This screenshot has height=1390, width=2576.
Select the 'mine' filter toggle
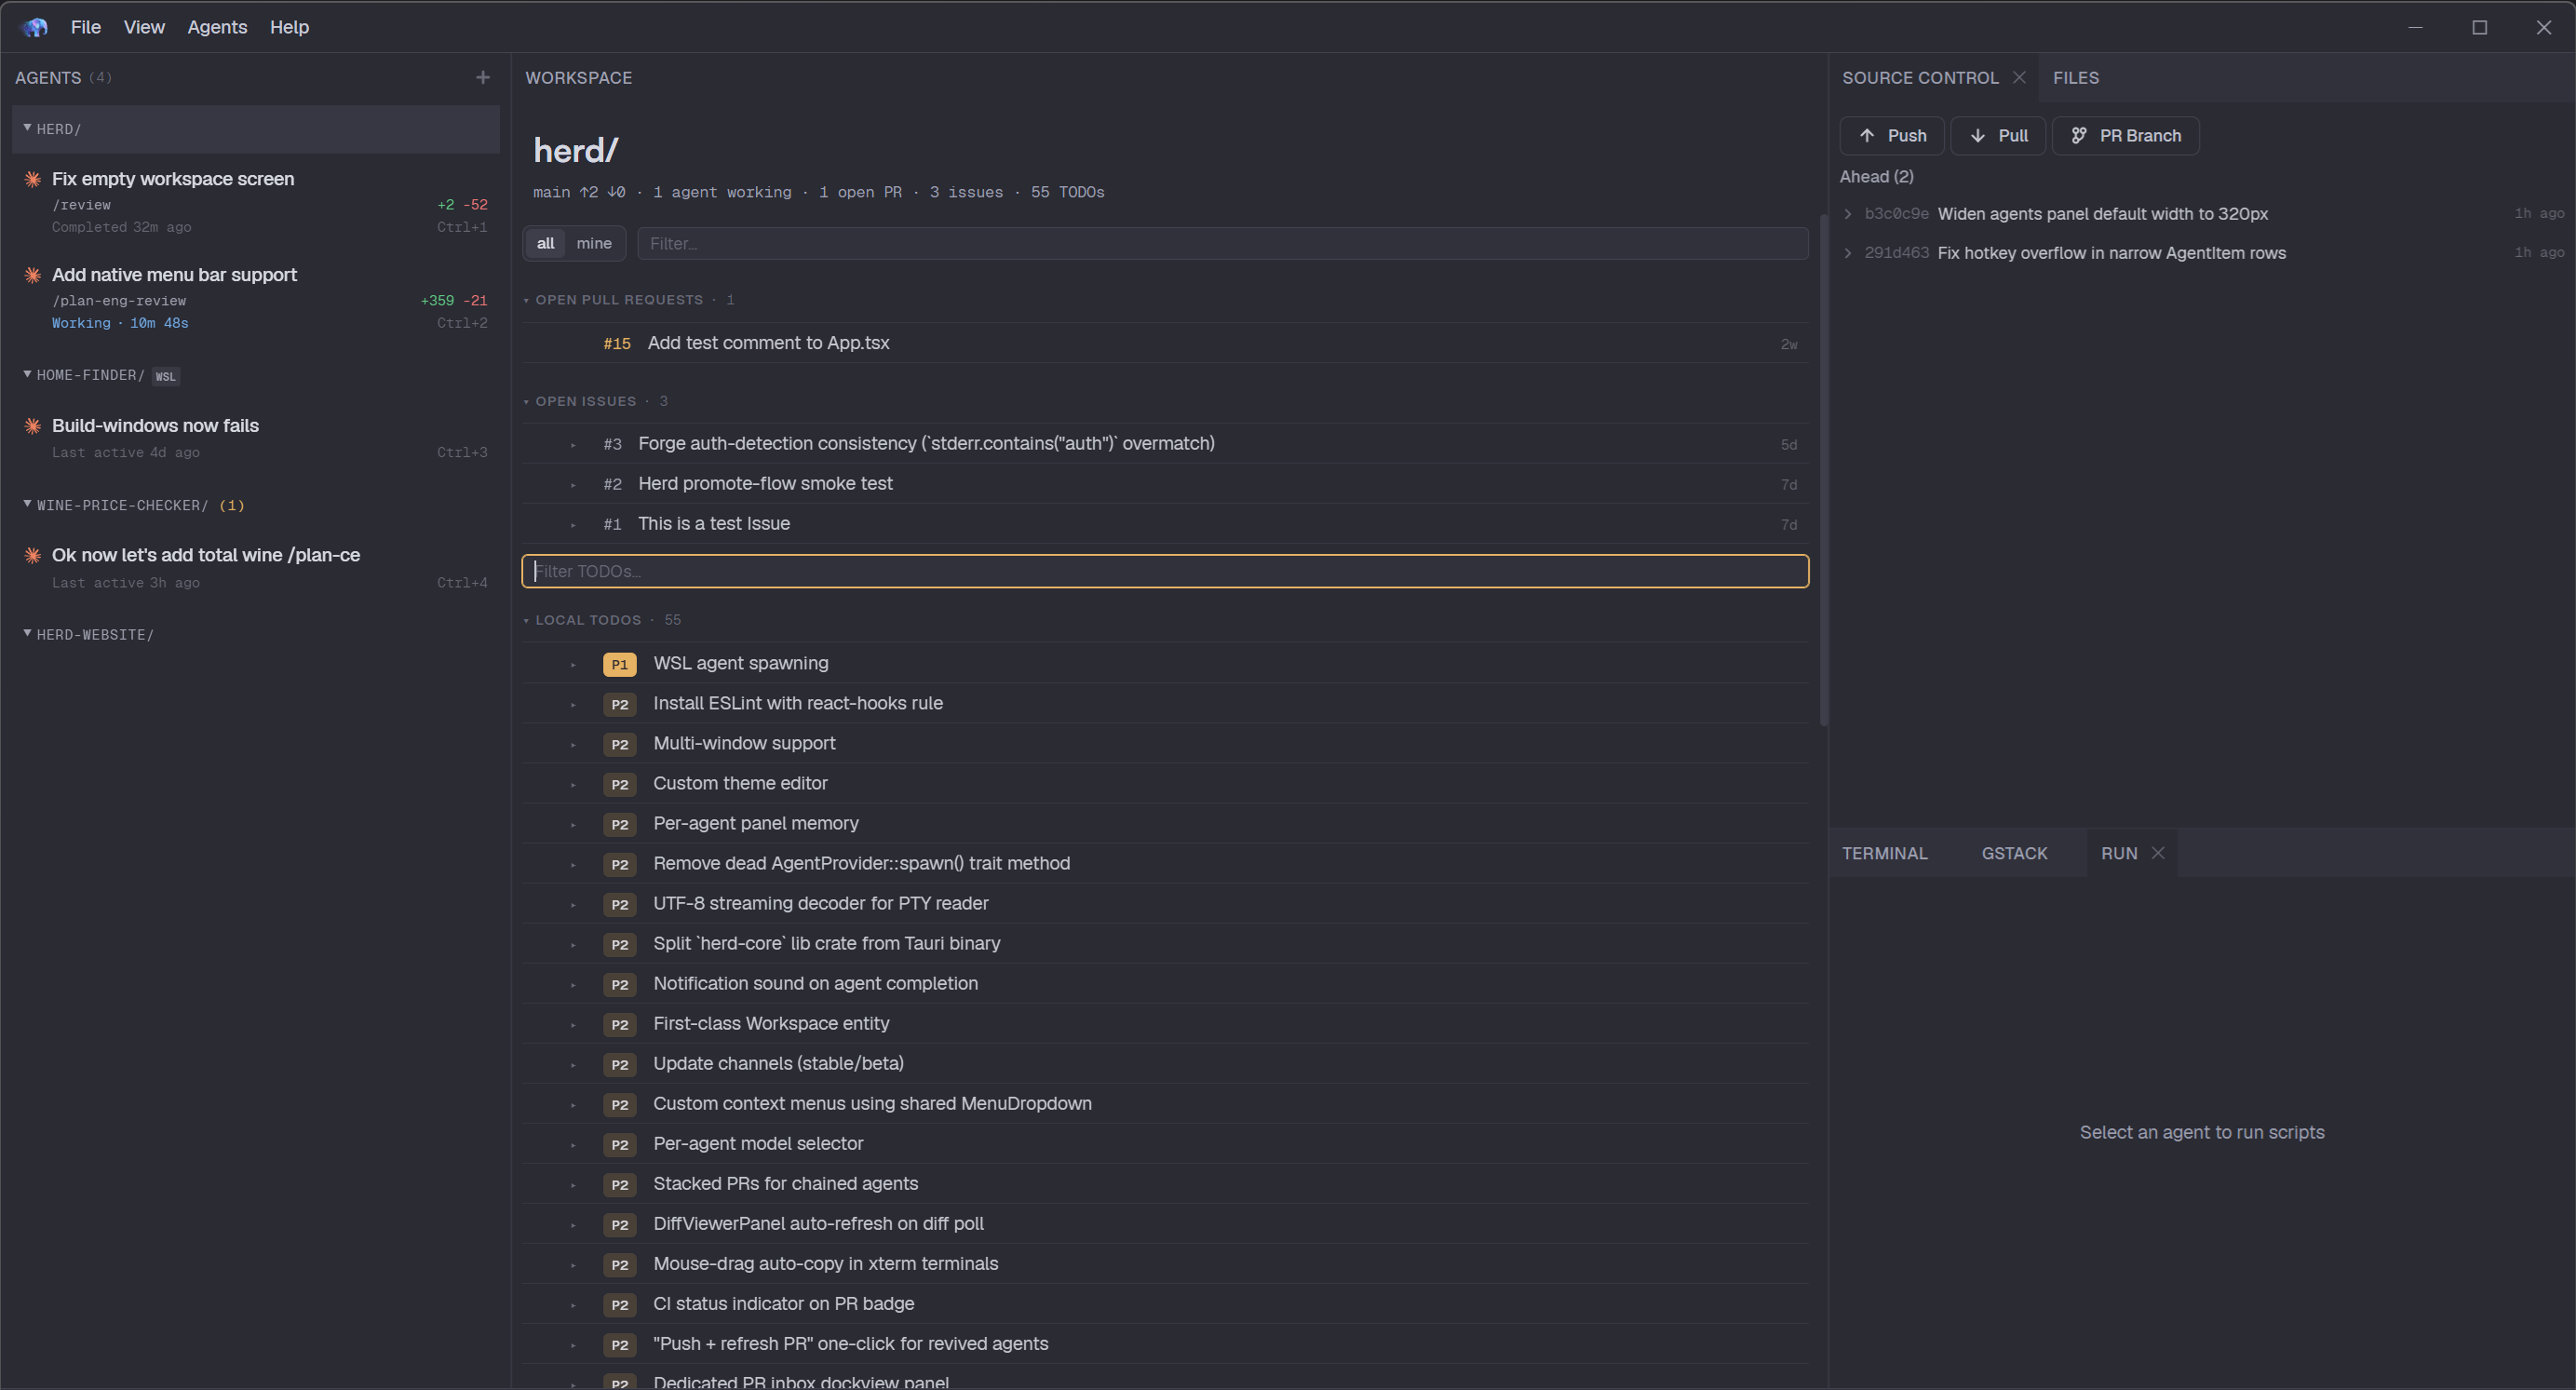coord(594,243)
